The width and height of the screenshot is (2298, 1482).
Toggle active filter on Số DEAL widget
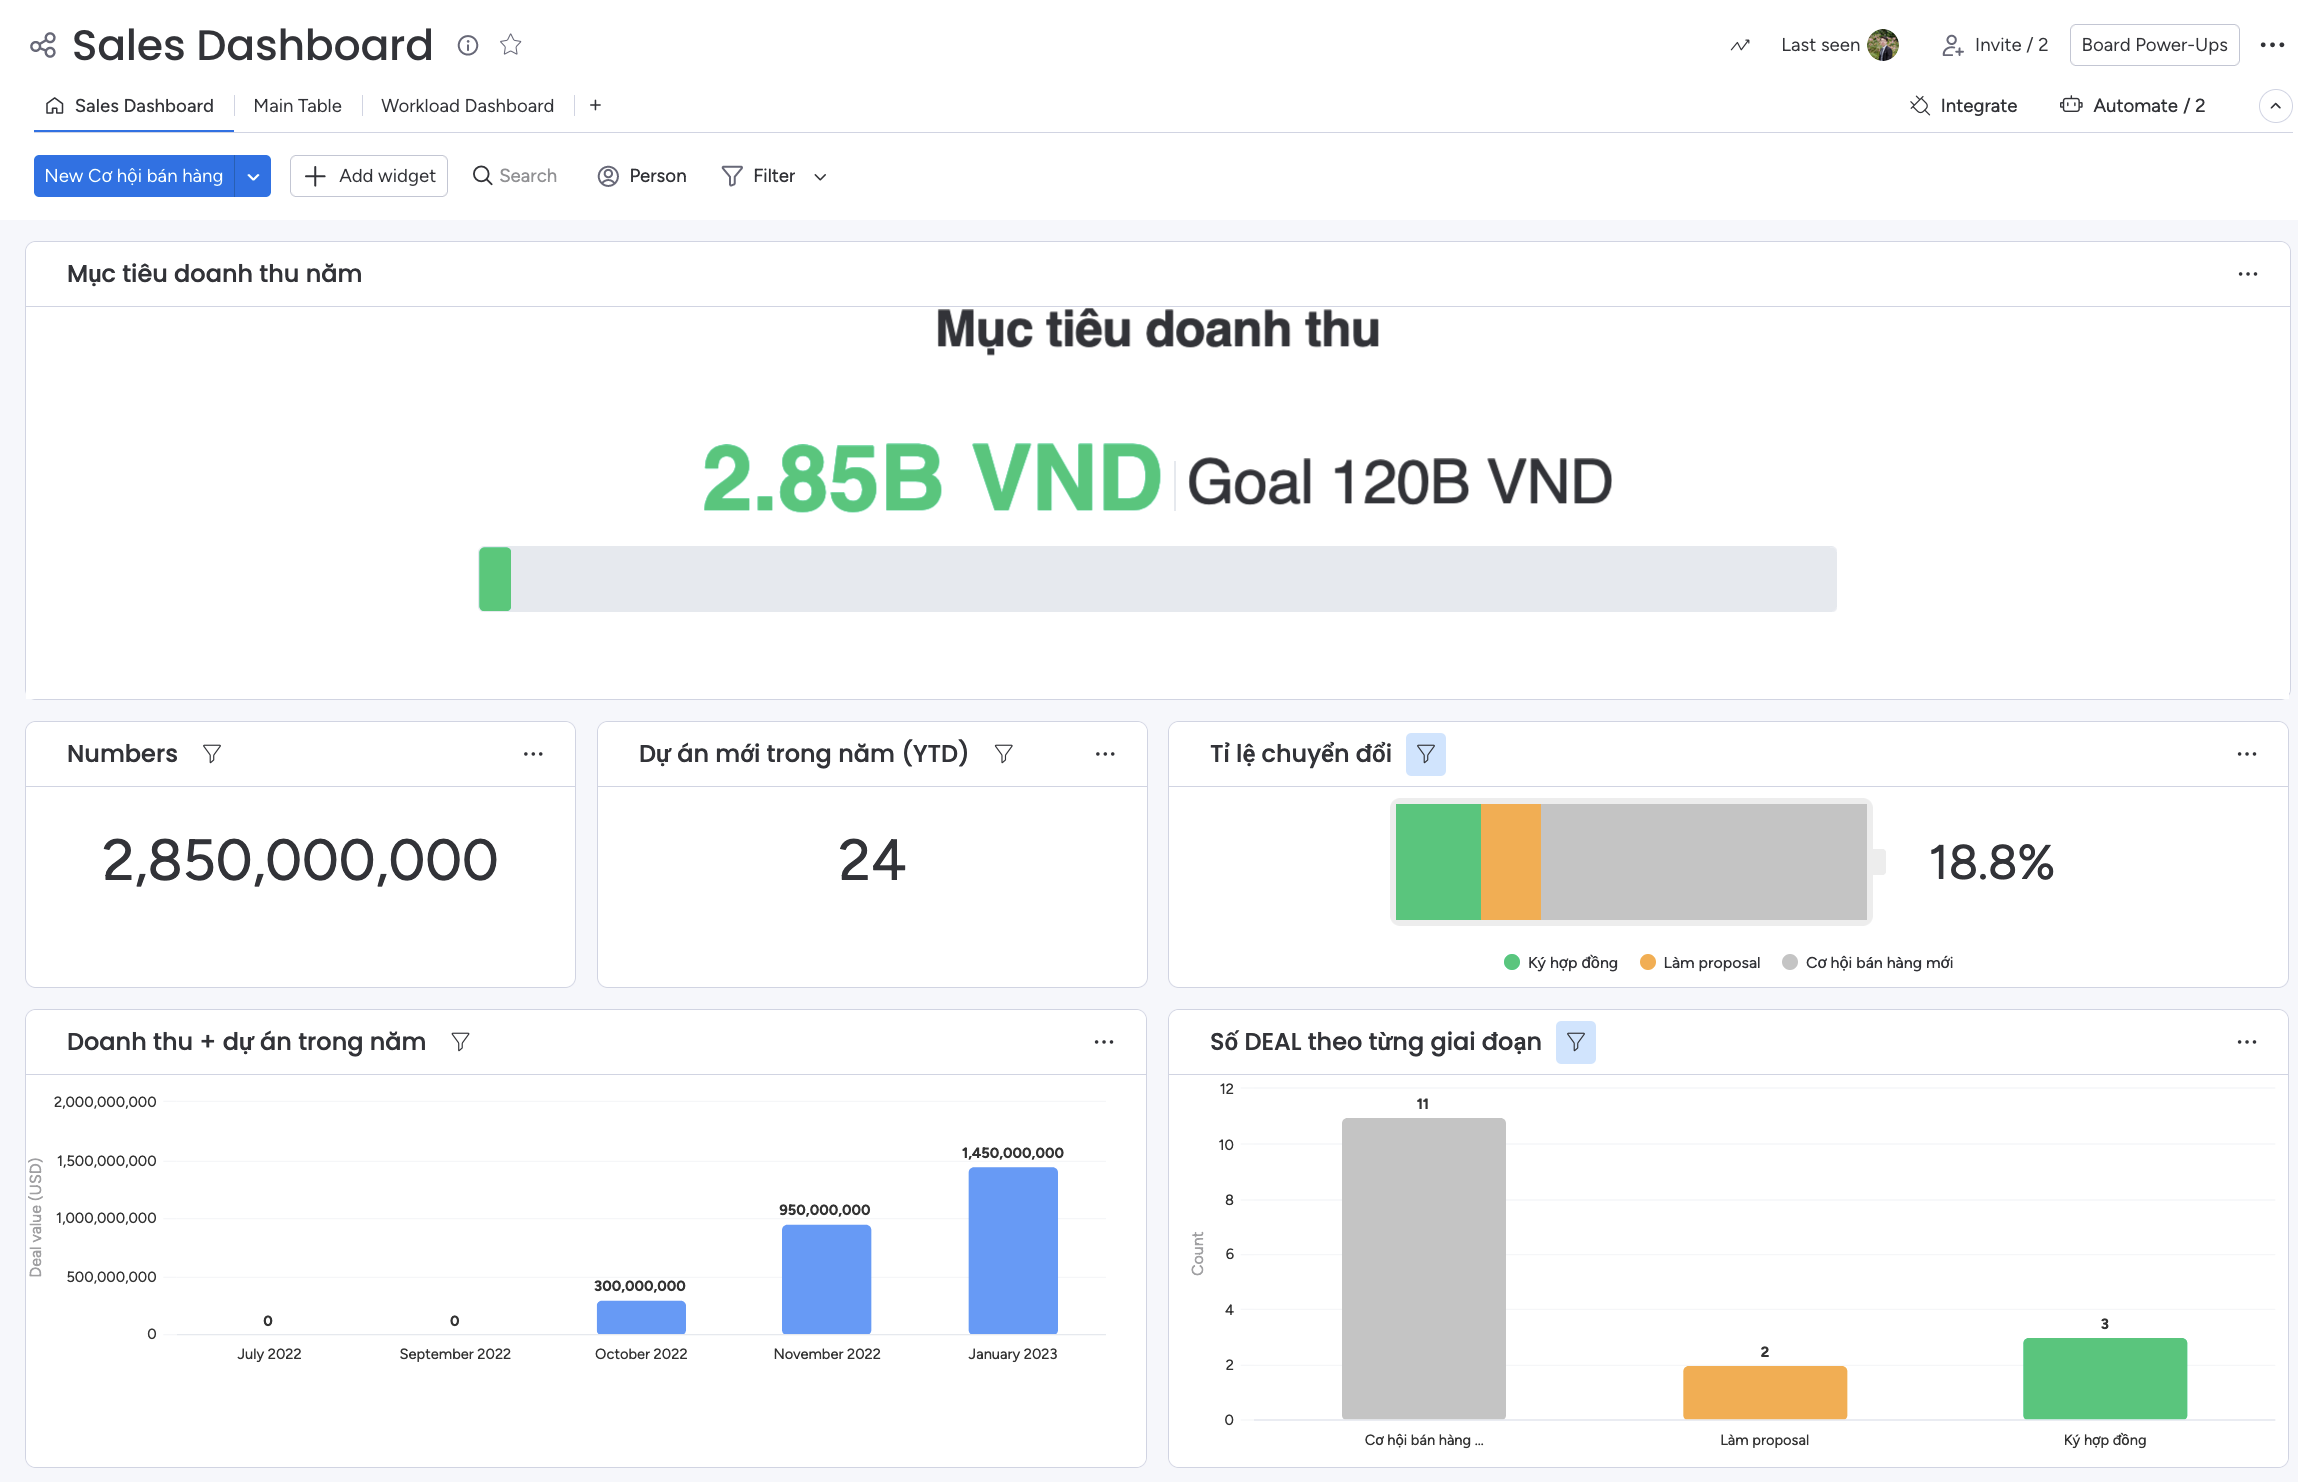coord(1575,1042)
